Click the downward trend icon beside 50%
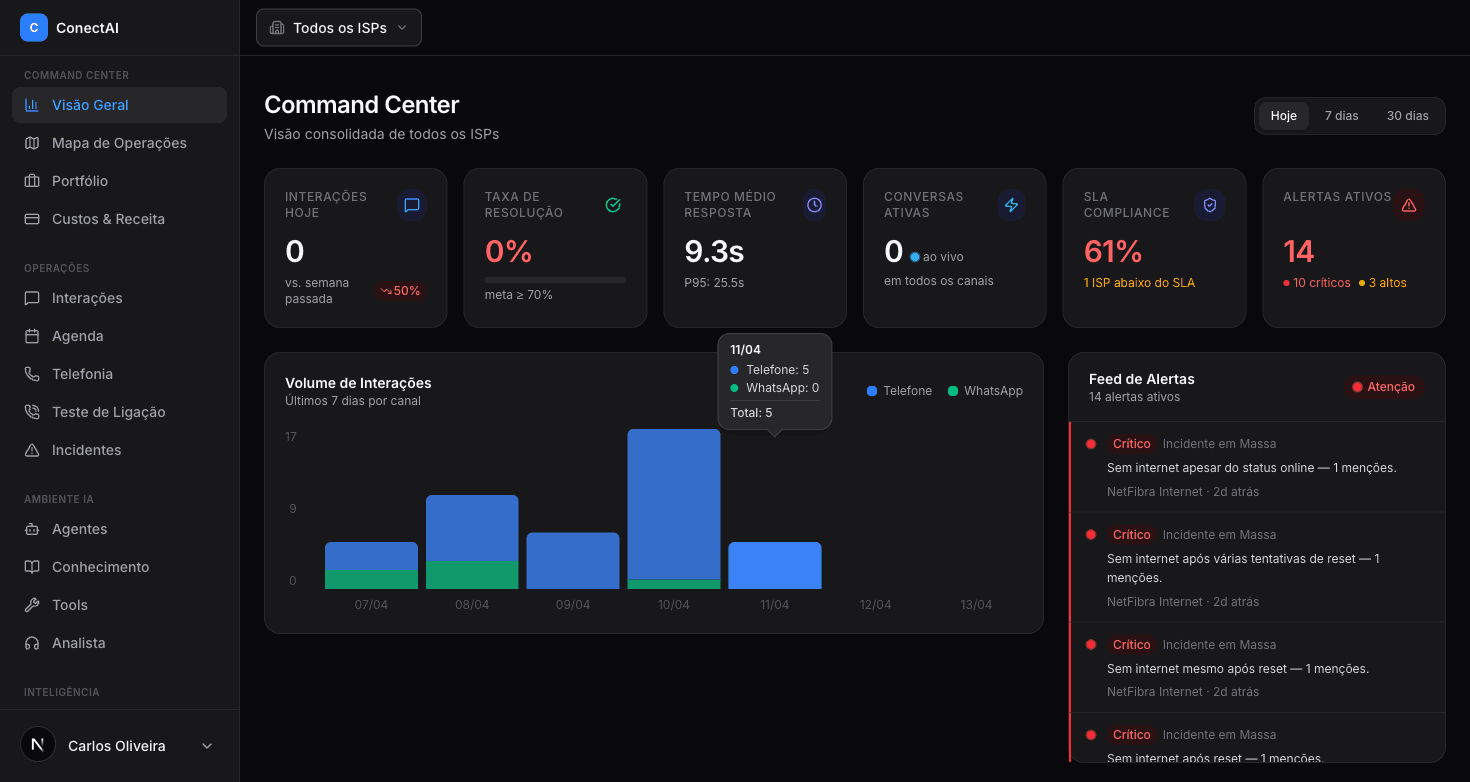Image resolution: width=1470 pixels, height=782 pixels. 386,291
